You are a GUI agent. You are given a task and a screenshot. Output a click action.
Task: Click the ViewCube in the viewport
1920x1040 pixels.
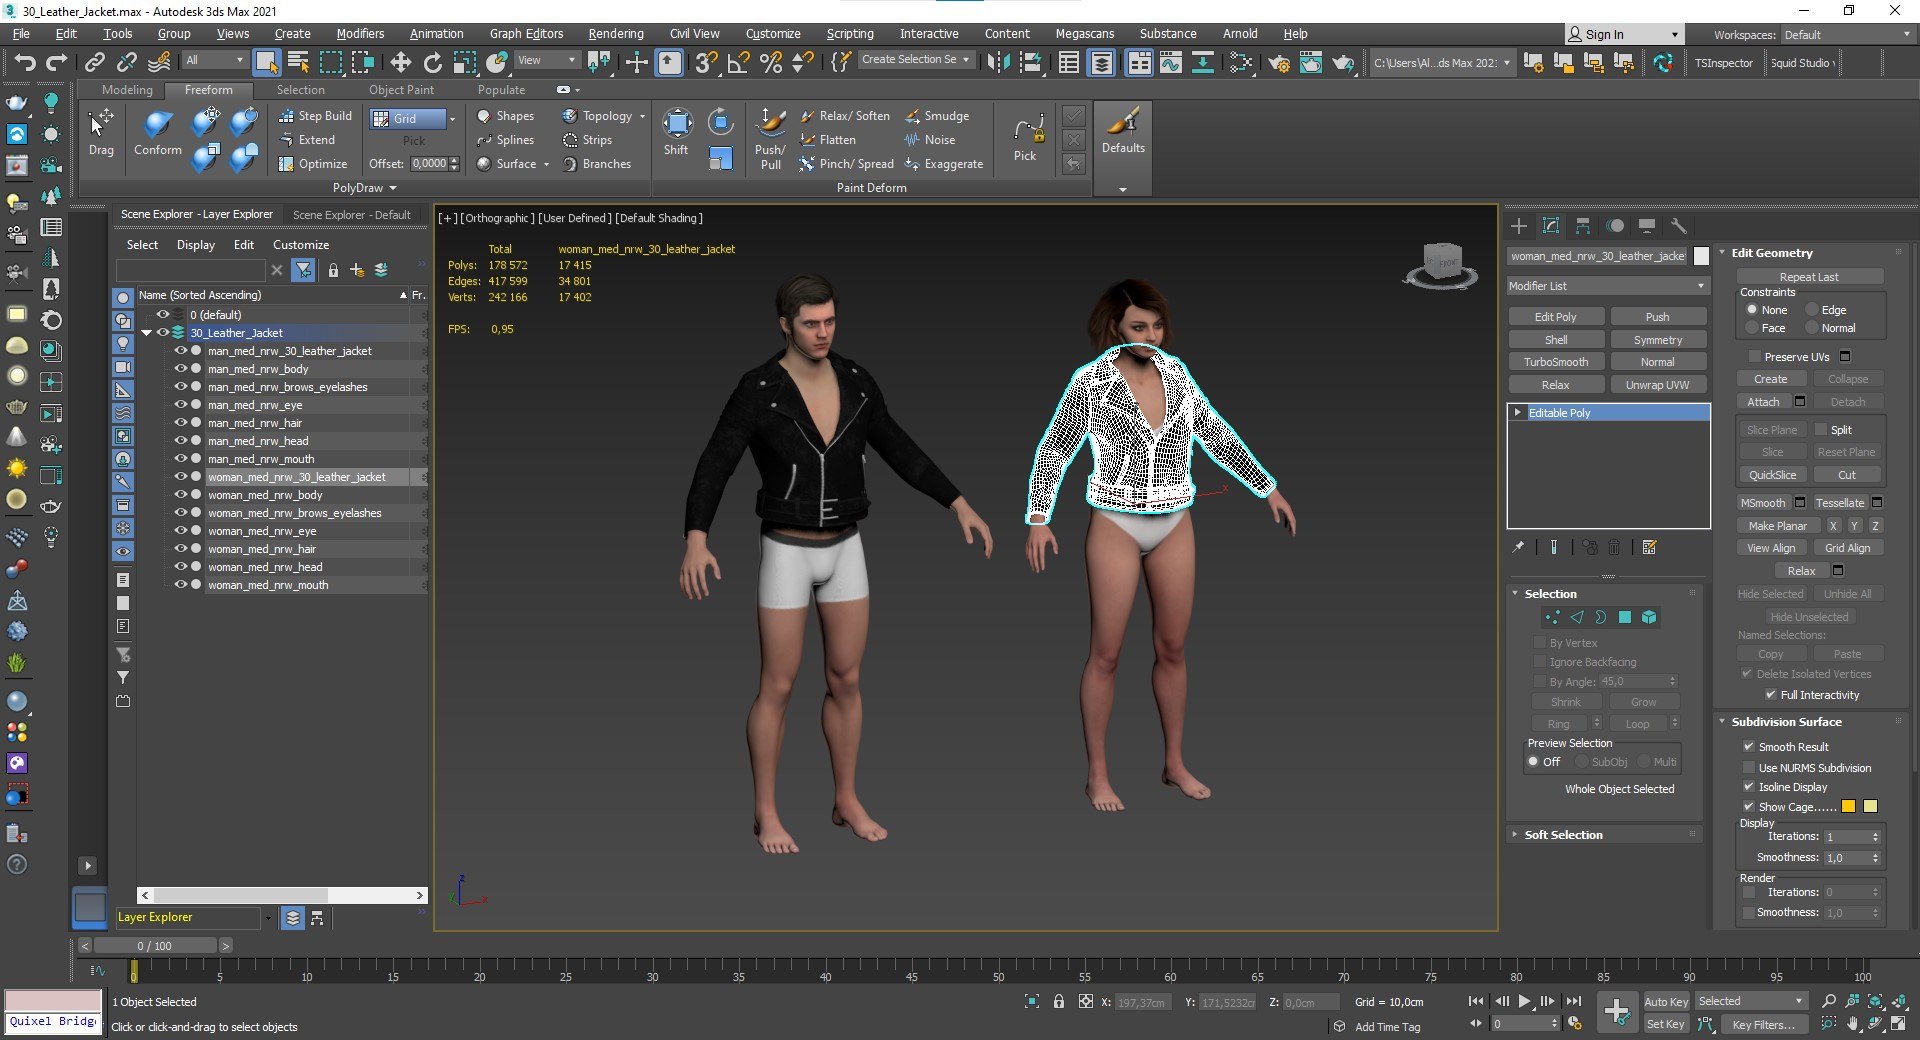click(x=1441, y=265)
